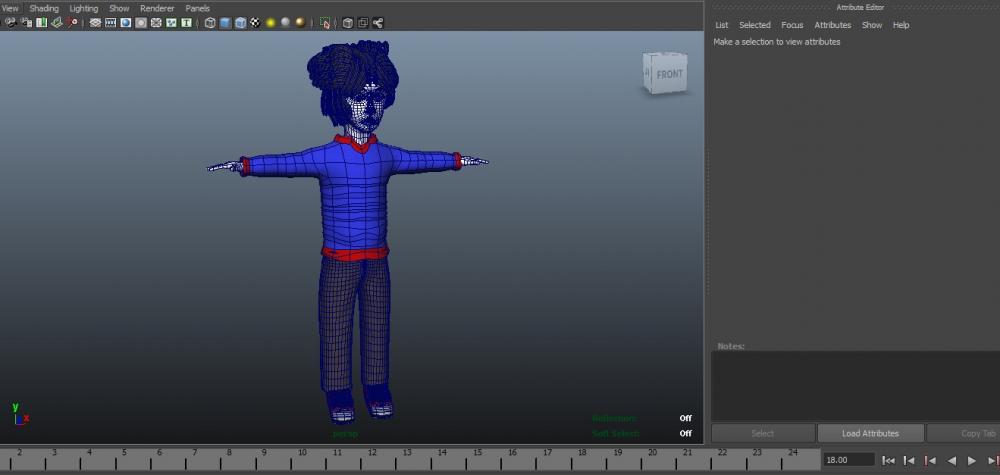The width and height of the screenshot is (1000, 475).
Task: Click the Textured checker-pattern icon
Action: tap(255, 22)
